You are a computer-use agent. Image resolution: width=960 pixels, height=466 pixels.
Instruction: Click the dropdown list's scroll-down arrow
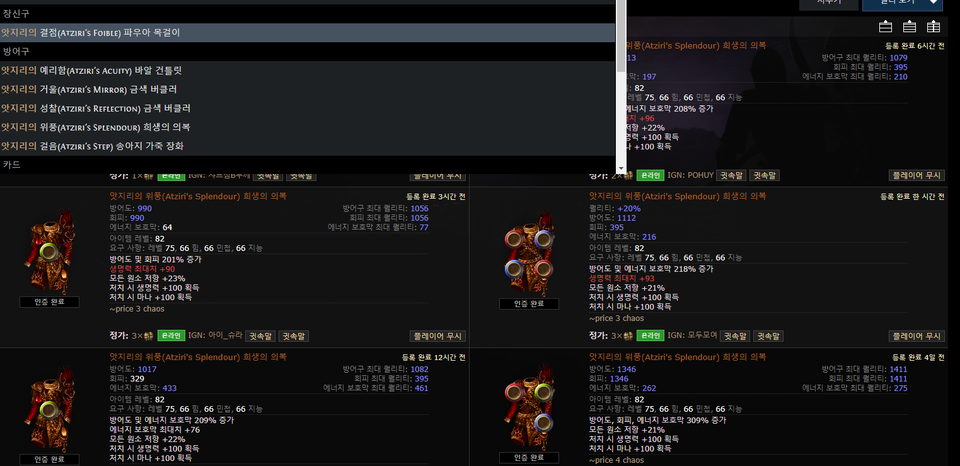coord(621,168)
